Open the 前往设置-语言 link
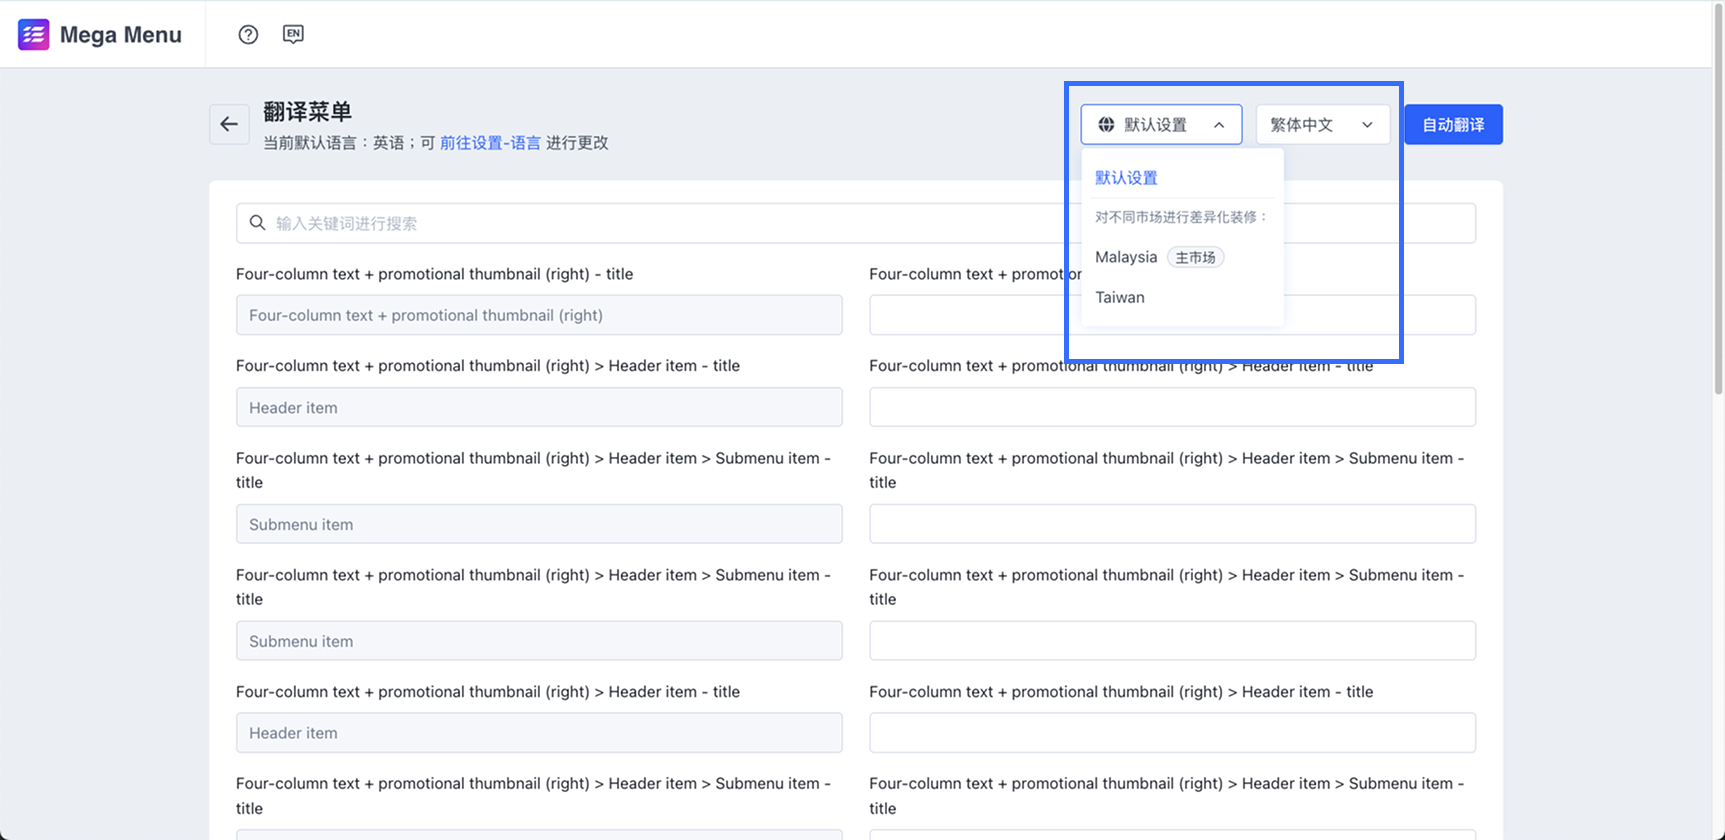1725x840 pixels. 490,143
